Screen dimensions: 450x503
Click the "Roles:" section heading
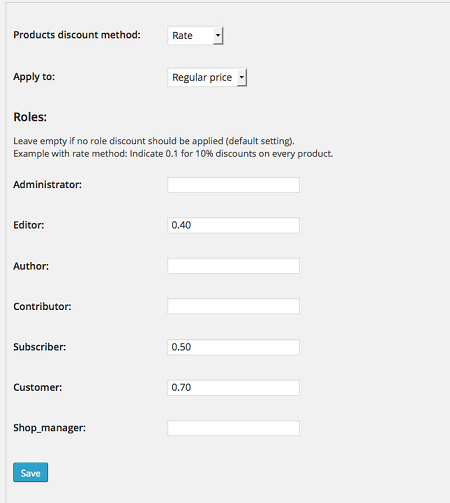click(x=30, y=117)
